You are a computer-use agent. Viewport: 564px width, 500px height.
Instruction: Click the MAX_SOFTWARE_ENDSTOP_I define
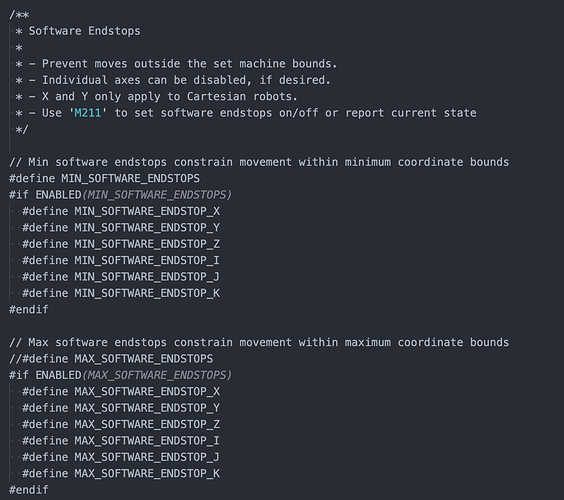[x=121, y=441]
